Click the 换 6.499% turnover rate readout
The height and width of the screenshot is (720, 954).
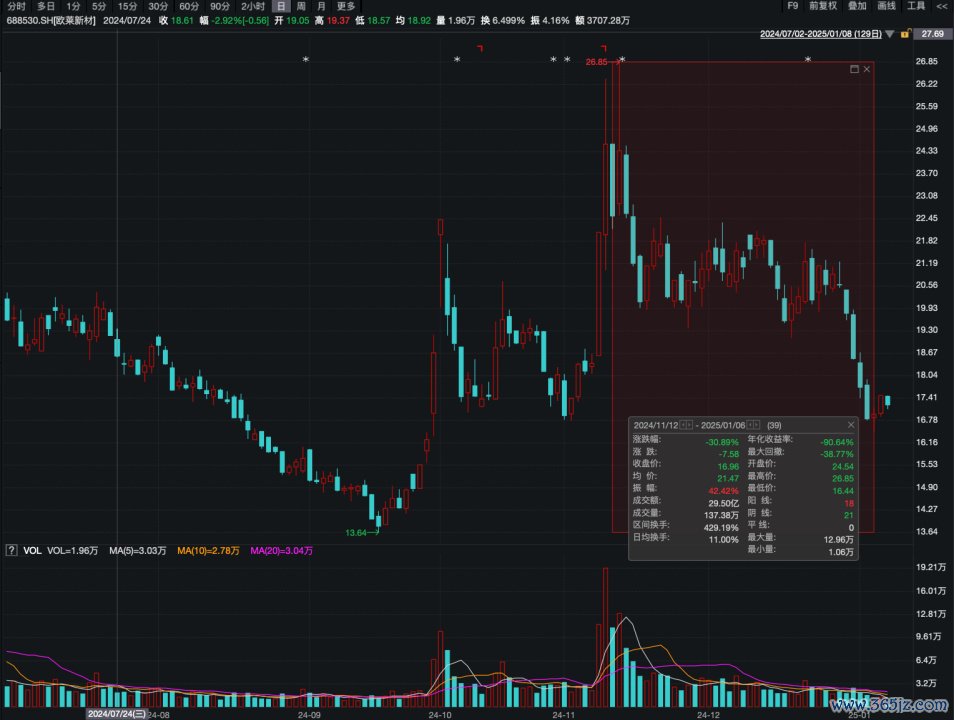point(503,20)
